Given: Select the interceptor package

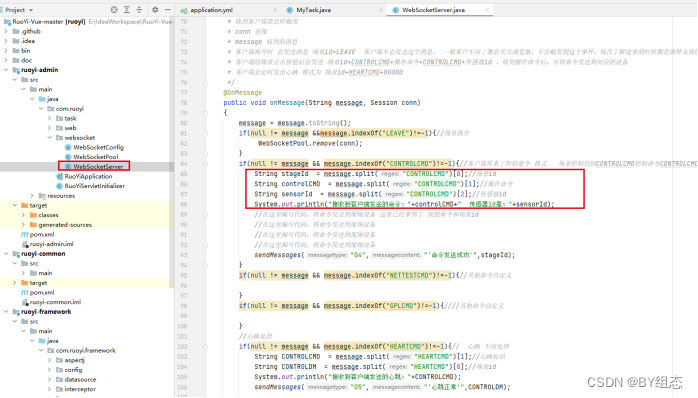Looking at the screenshot, I should 80,390.
